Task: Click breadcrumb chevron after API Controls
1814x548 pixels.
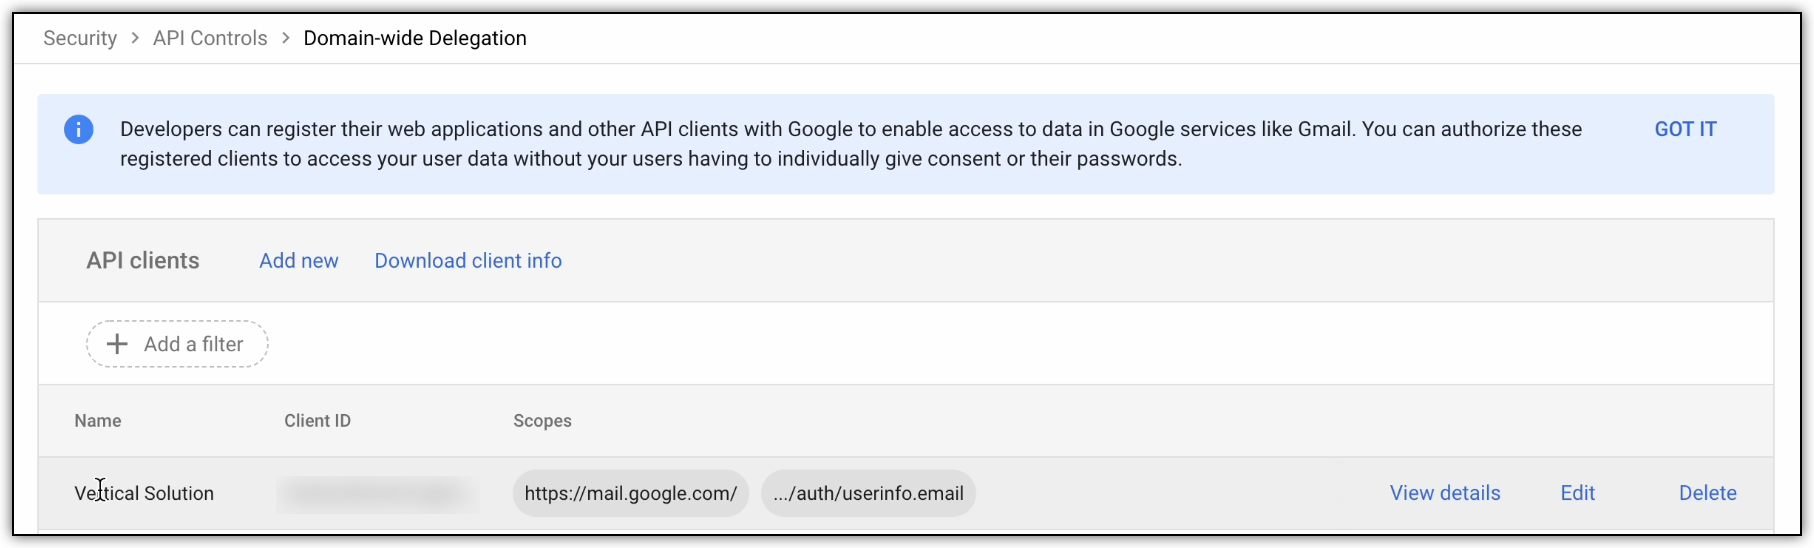Action: [x=286, y=38]
